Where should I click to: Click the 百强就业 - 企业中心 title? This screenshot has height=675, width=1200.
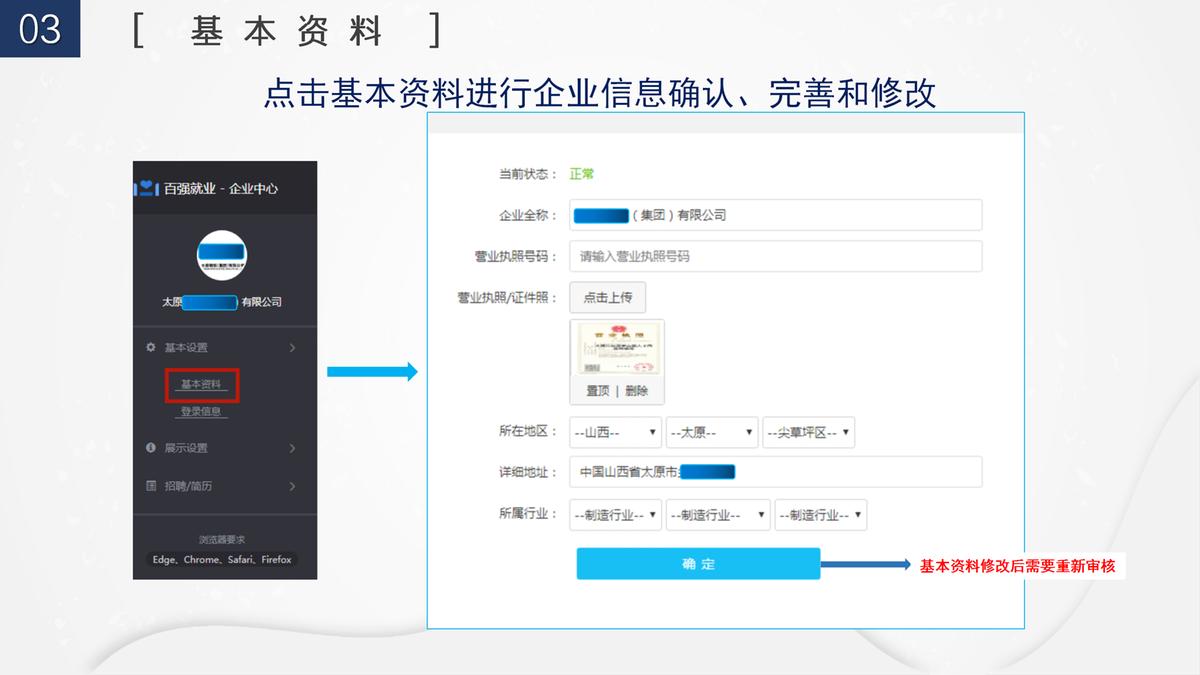coord(221,188)
